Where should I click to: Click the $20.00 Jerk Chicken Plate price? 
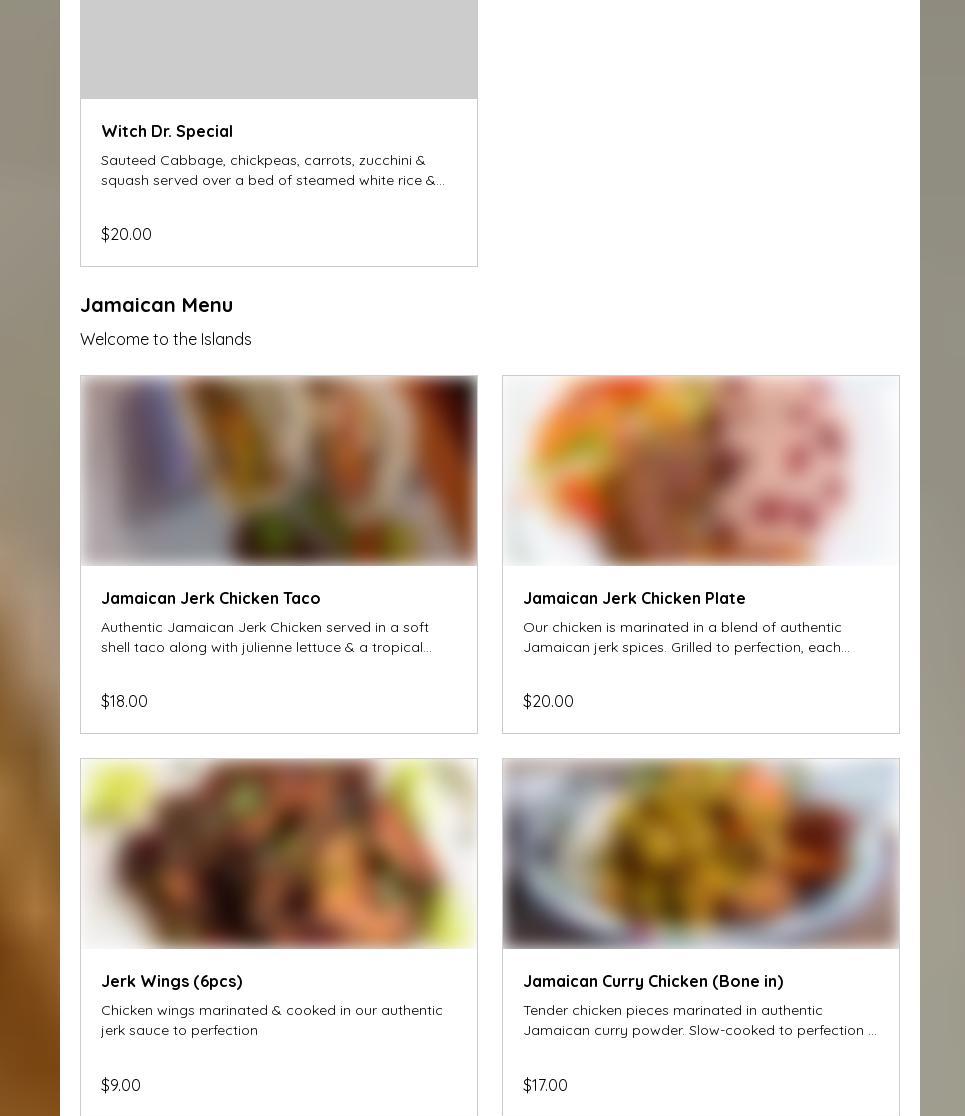[x=548, y=701]
